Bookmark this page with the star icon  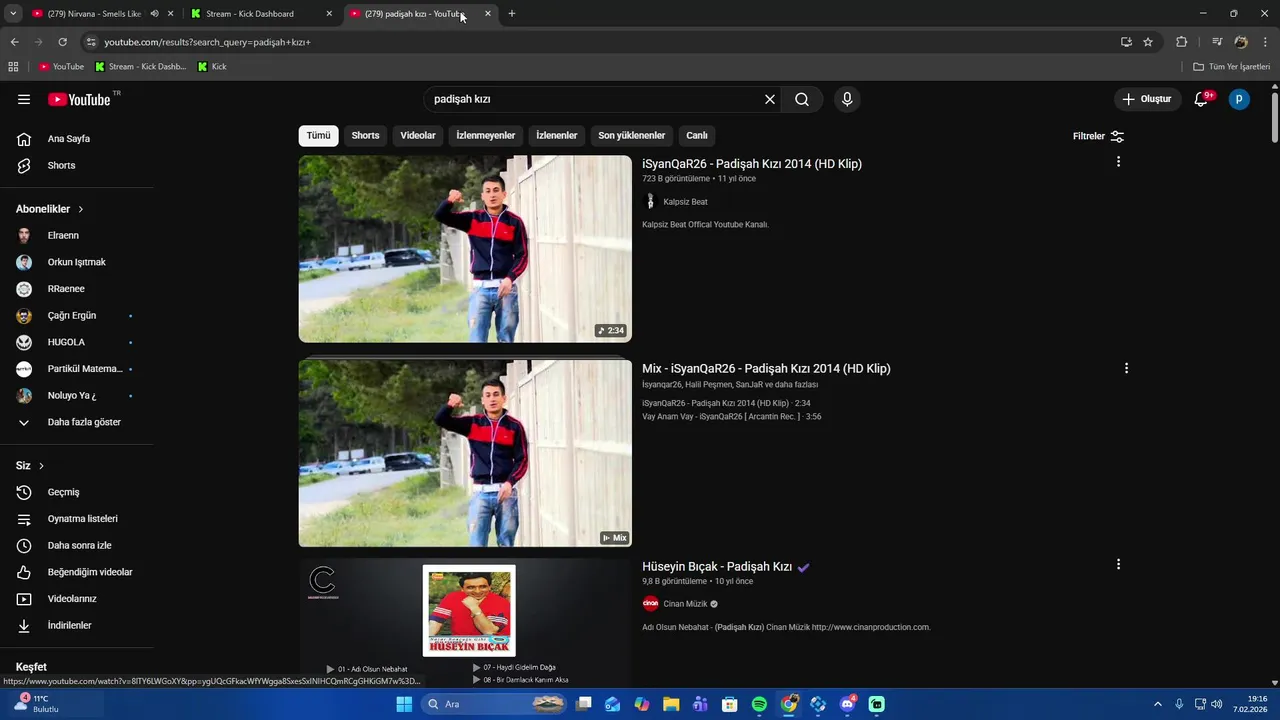[1148, 42]
